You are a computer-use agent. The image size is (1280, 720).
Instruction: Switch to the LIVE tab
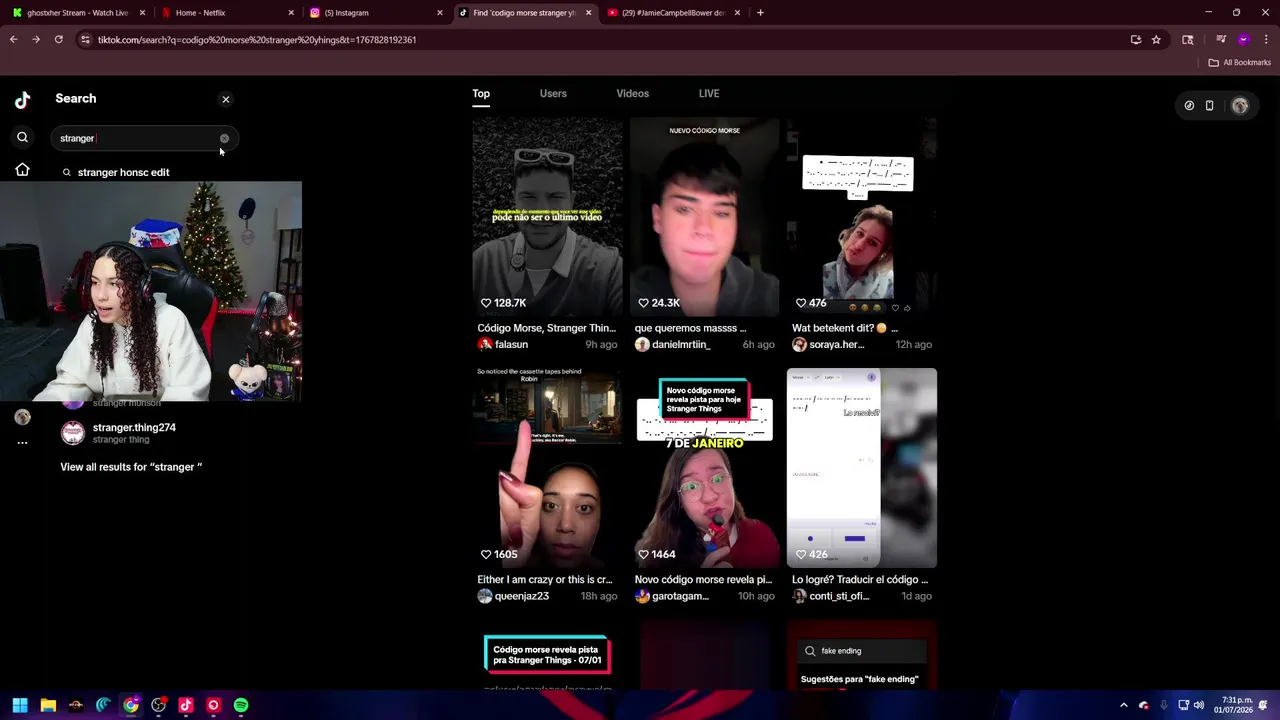tap(709, 93)
